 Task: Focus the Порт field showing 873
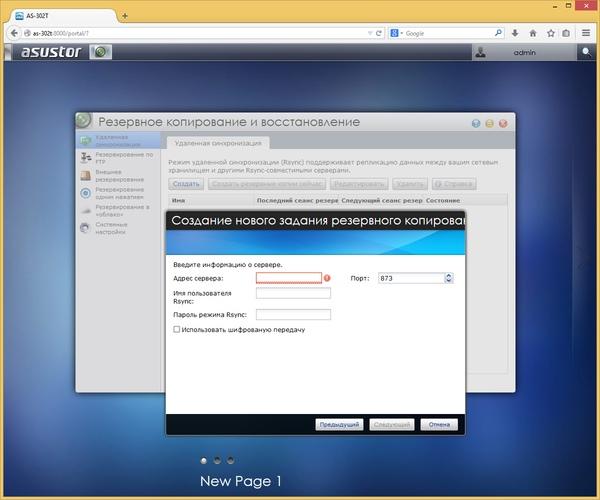[x=411, y=278]
